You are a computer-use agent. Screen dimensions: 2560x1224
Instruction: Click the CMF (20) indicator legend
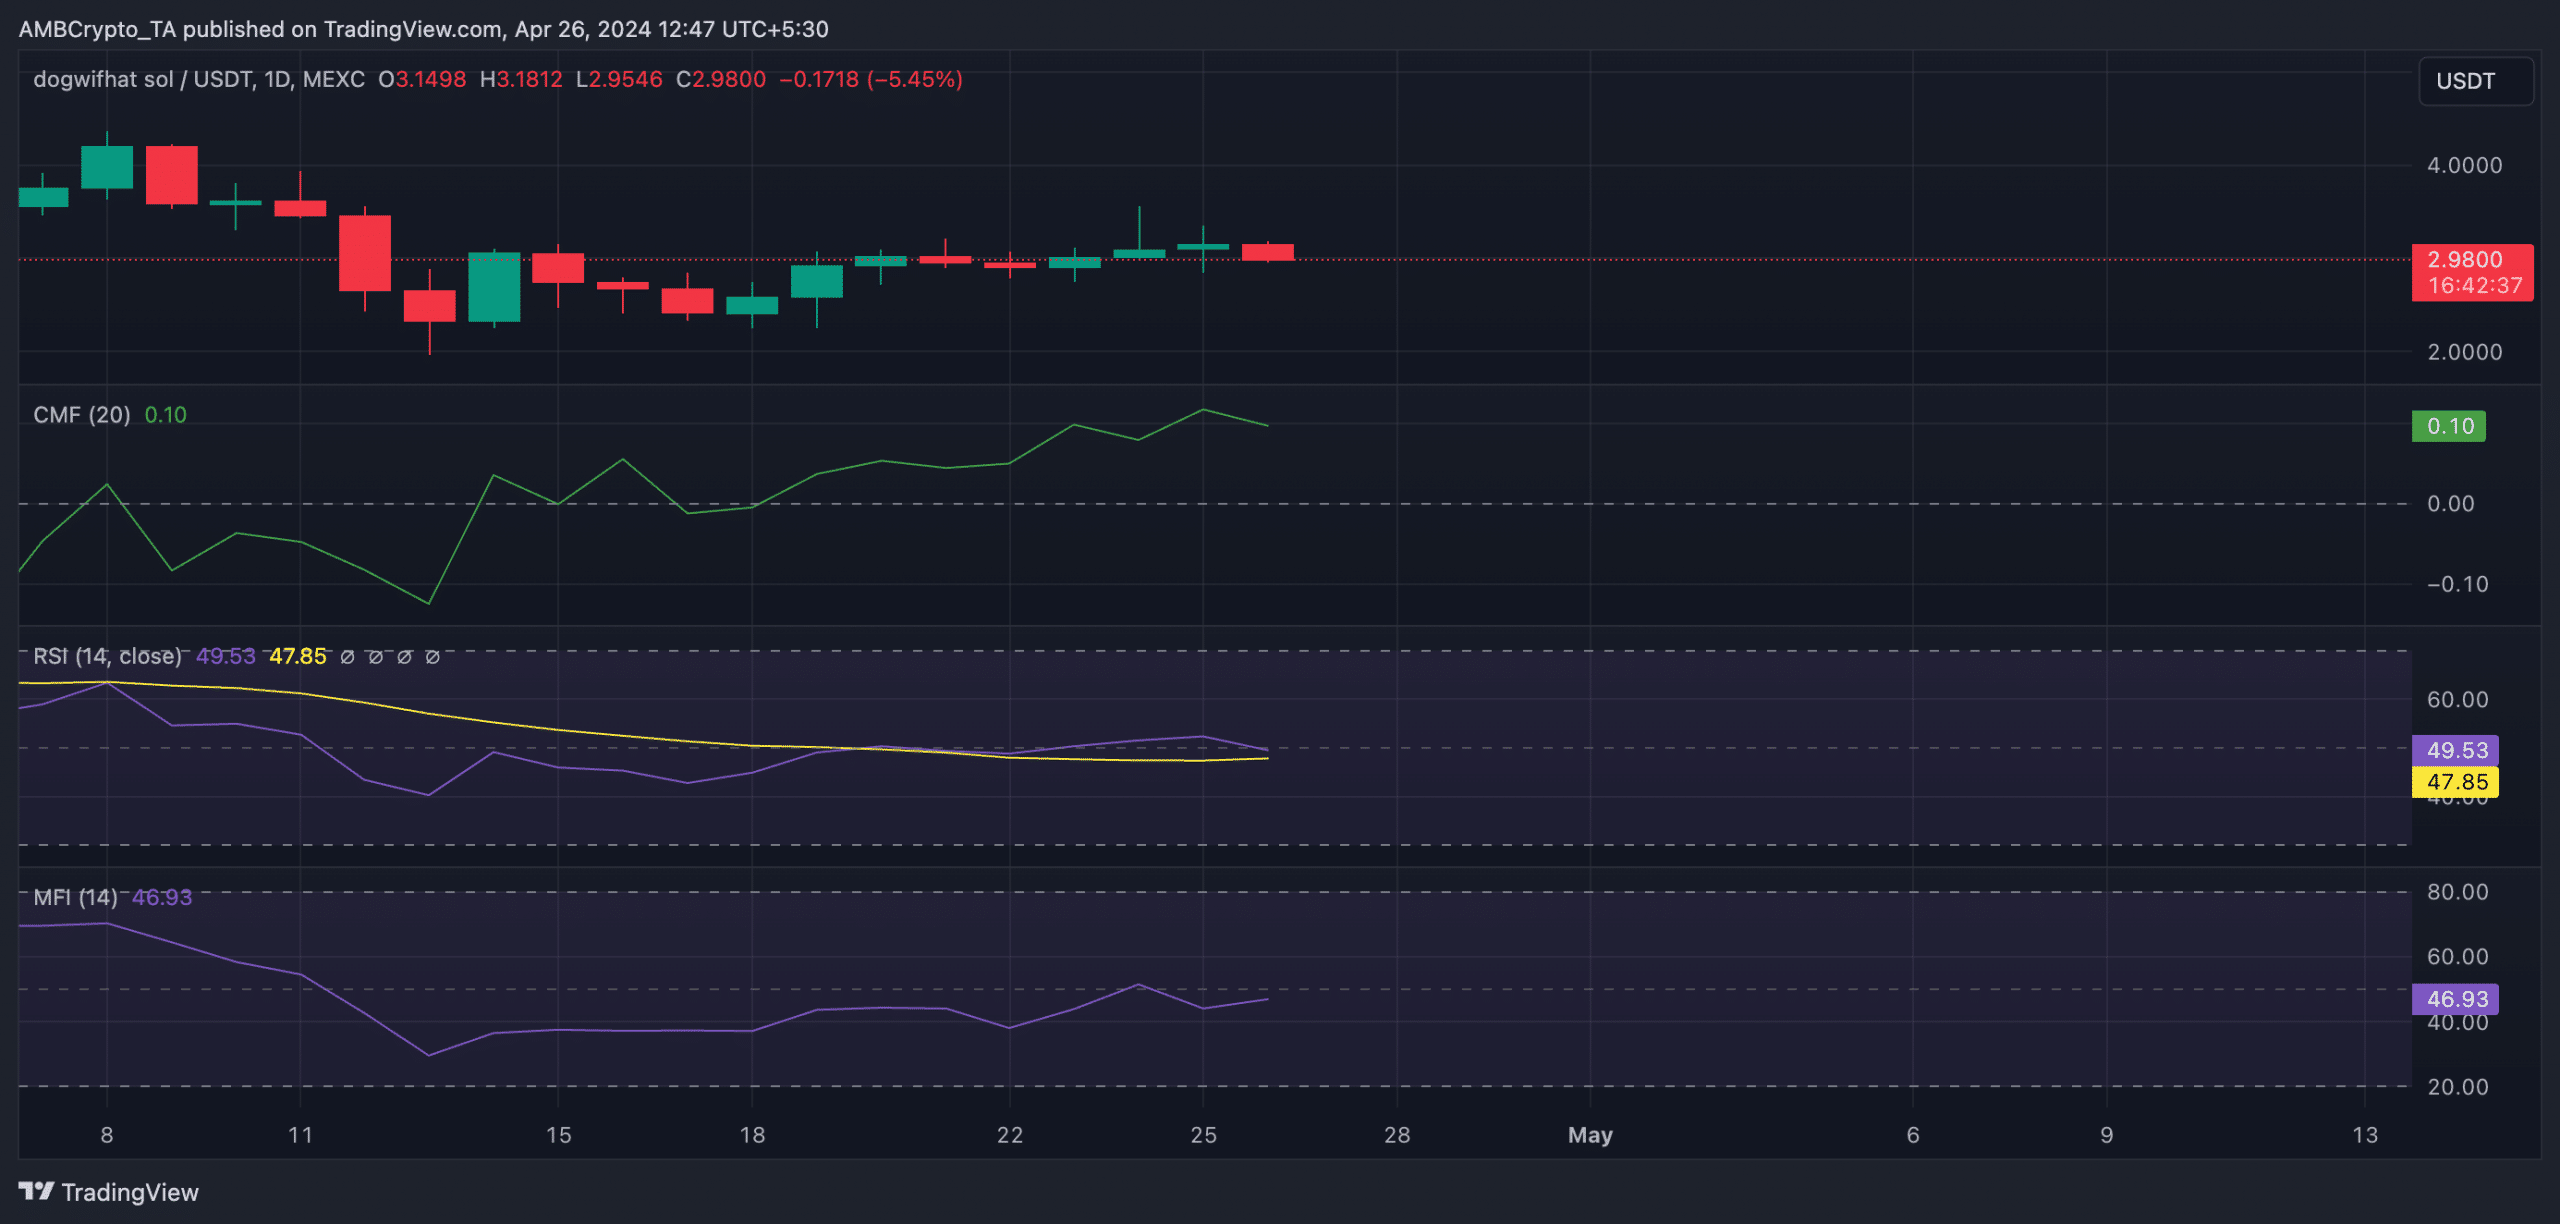pyautogui.click(x=82, y=415)
